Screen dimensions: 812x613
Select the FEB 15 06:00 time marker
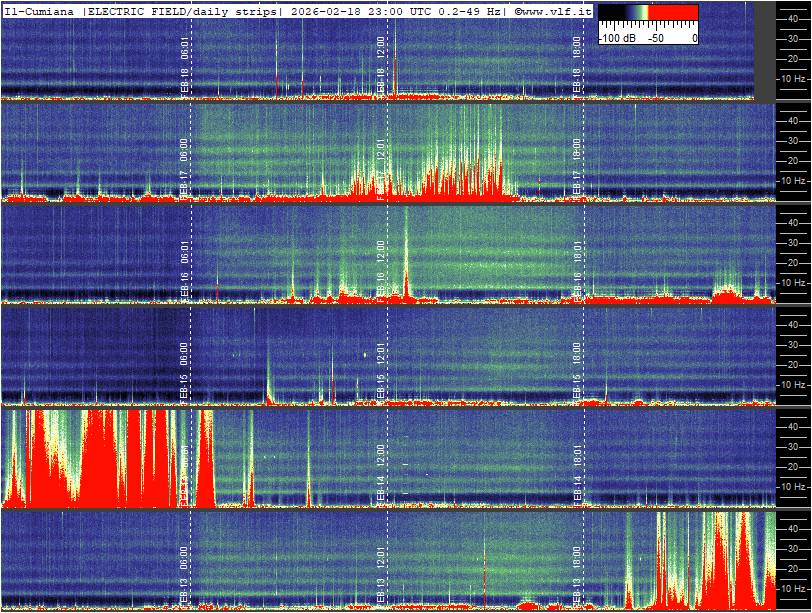pyautogui.click(x=184, y=369)
